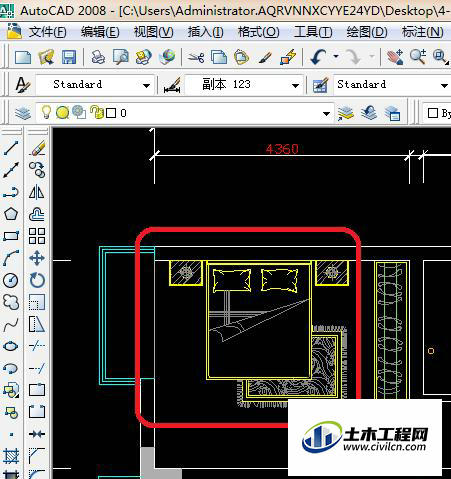This screenshot has height=479, width=451.
Task: Open the Make Block tool
Action: point(11,412)
